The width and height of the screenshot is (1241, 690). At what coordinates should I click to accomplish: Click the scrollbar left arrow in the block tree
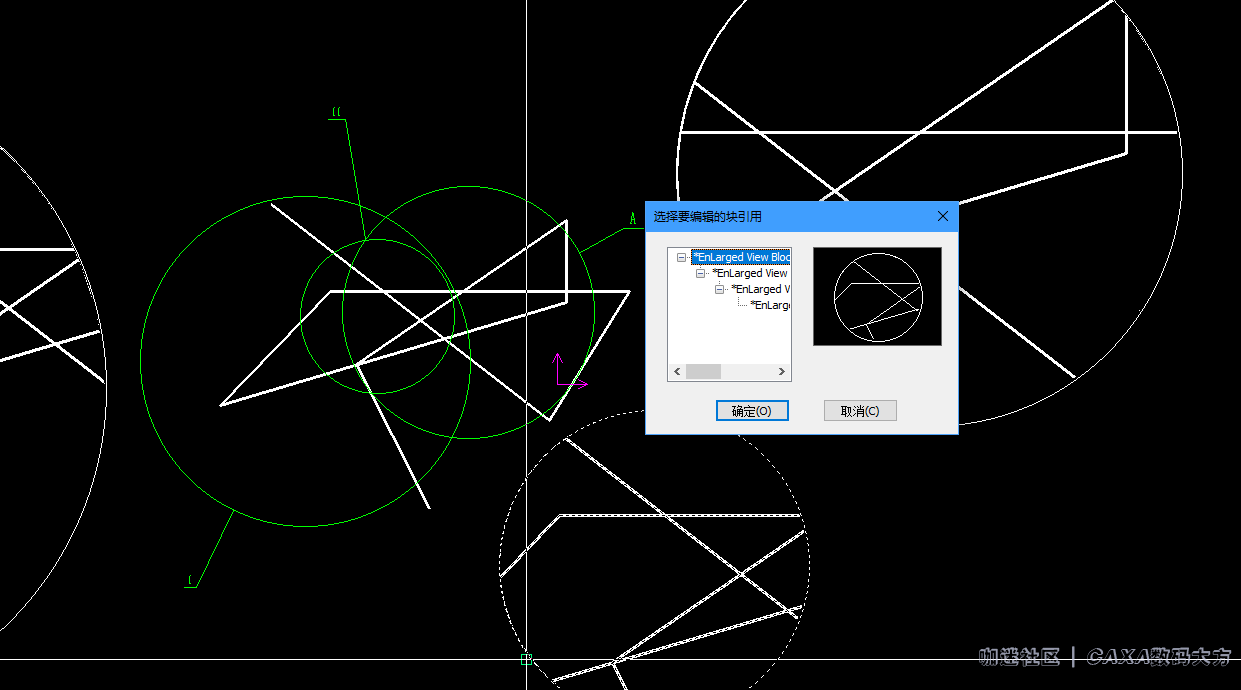676,371
